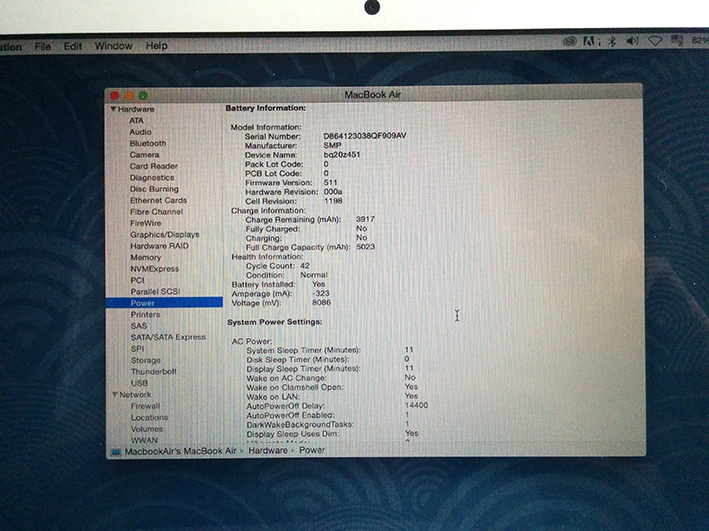The height and width of the screenshot is (531, 709).
Task: Select Graphics/Displays in the sidebar
Action: [x=165, y=235]
